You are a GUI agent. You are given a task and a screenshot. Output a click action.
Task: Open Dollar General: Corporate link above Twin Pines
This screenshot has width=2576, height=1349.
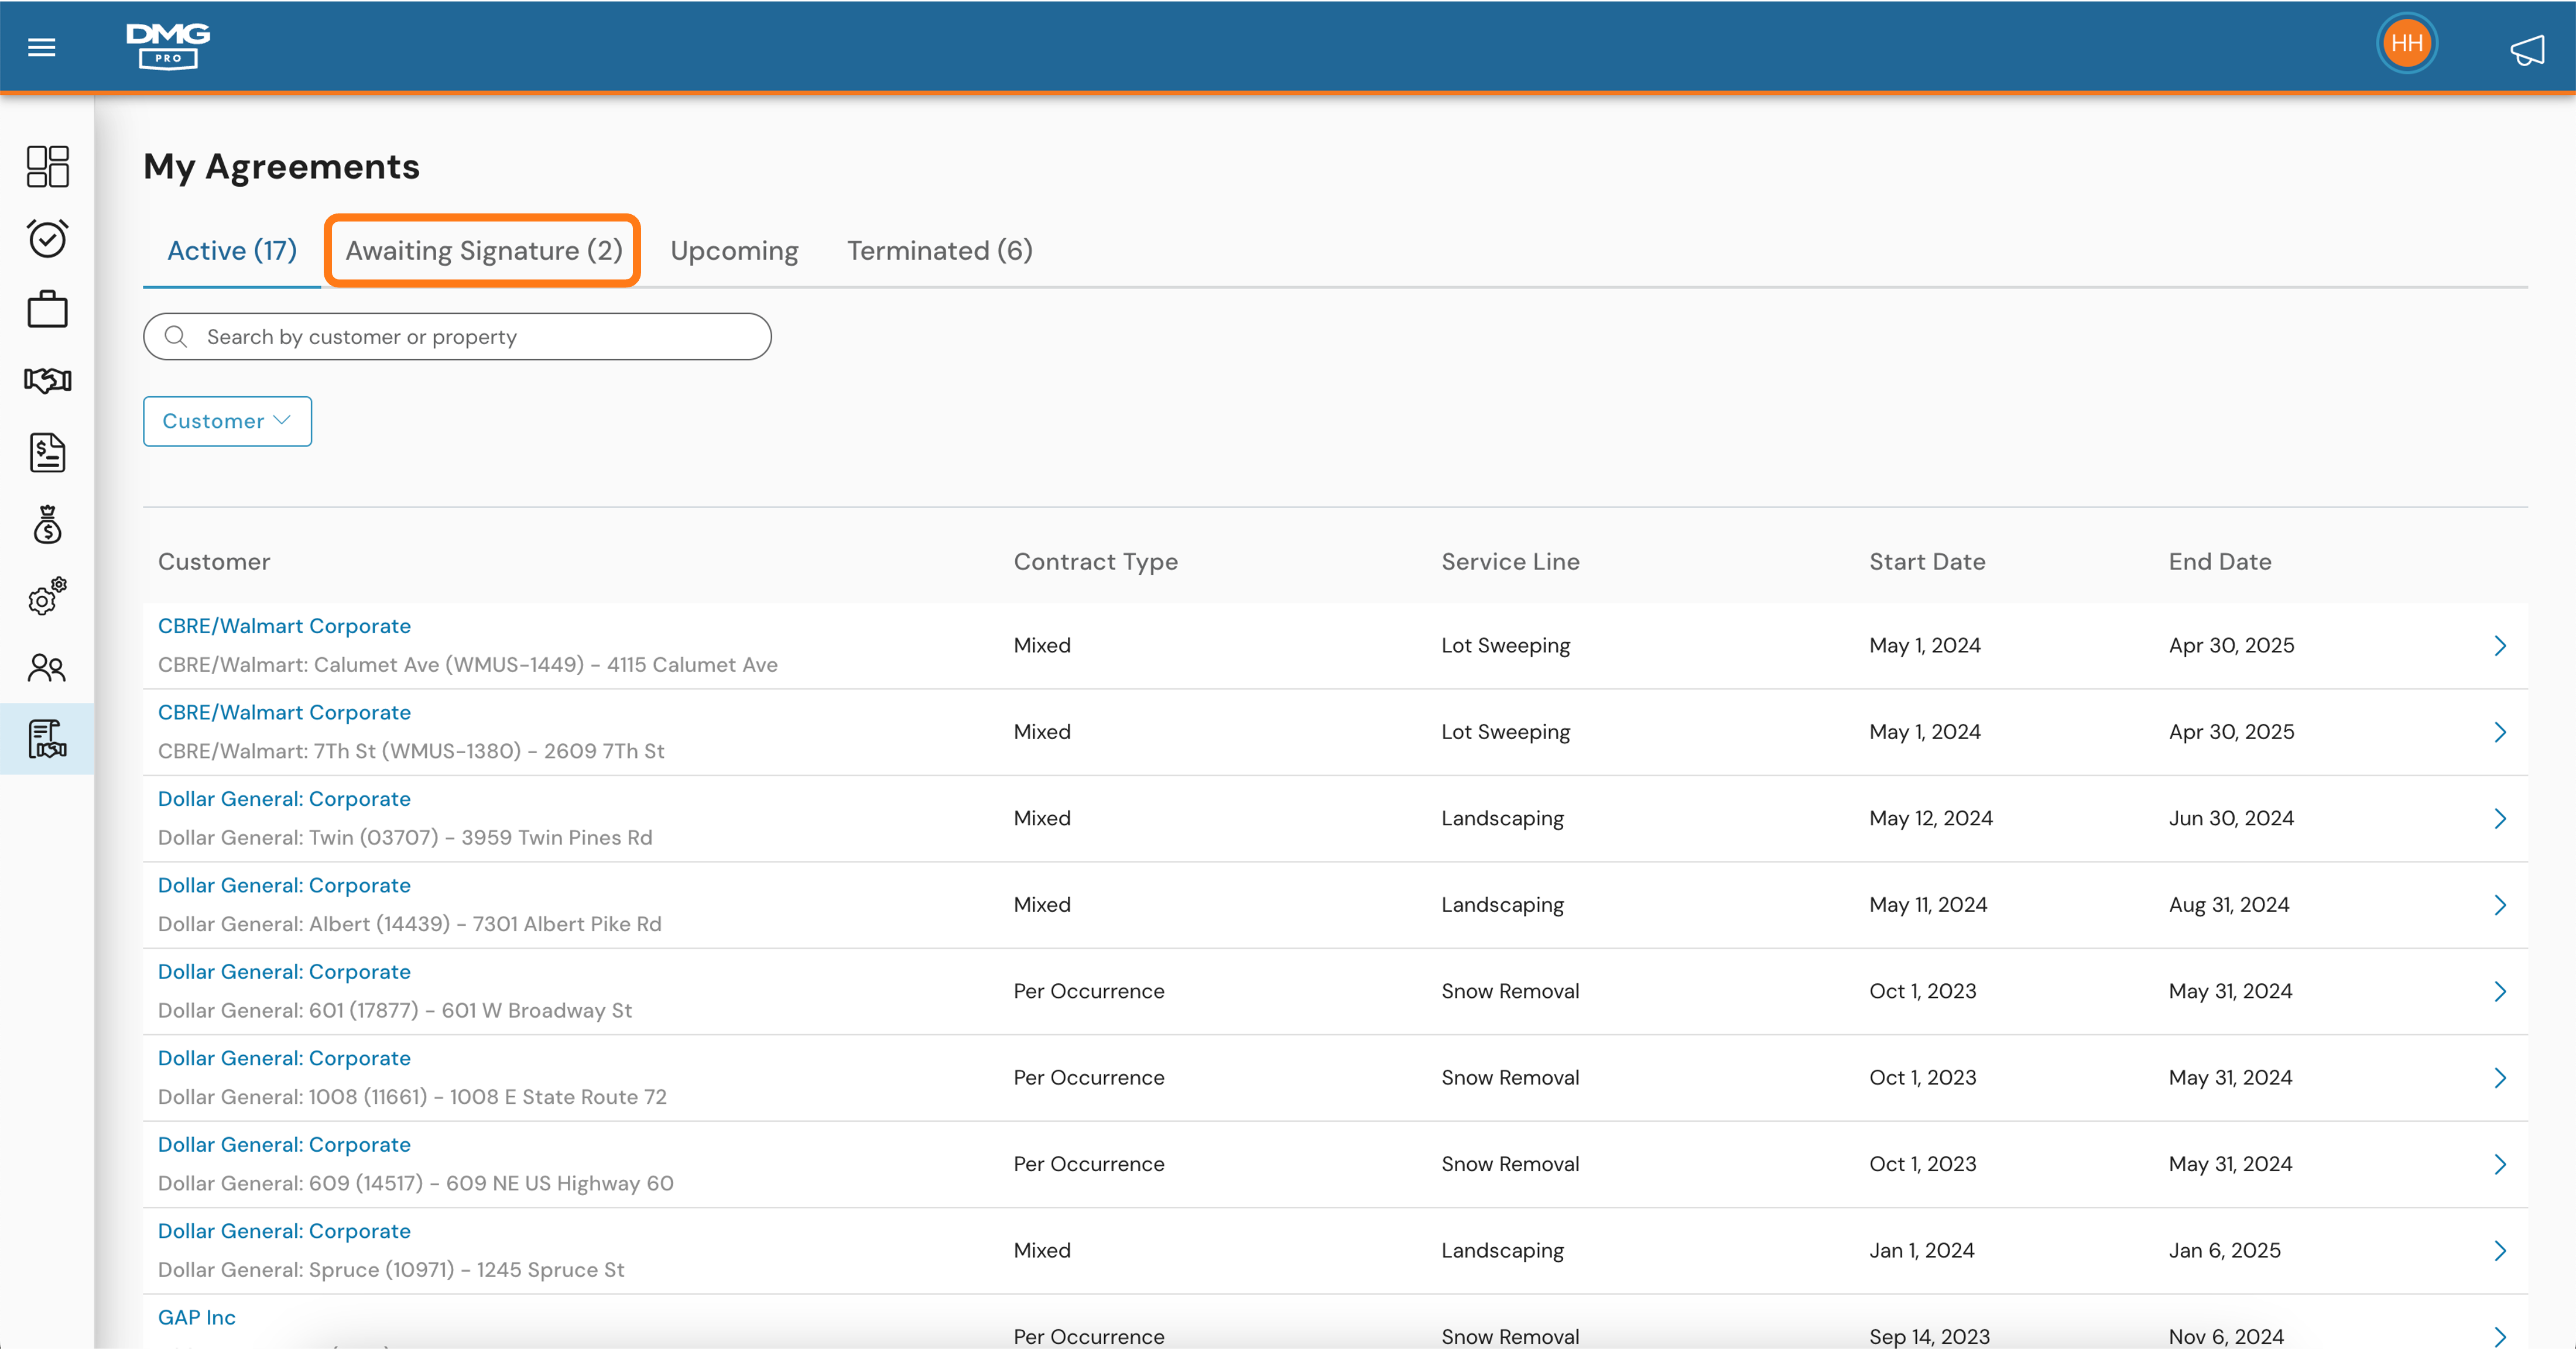[x=284, y=799]
